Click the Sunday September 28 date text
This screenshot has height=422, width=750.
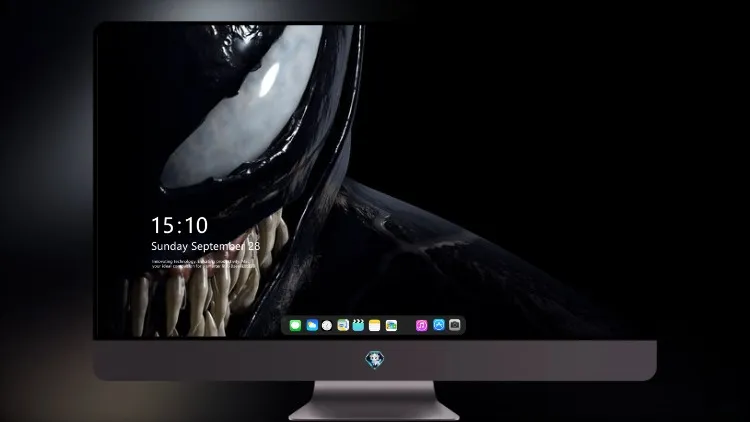206,246
